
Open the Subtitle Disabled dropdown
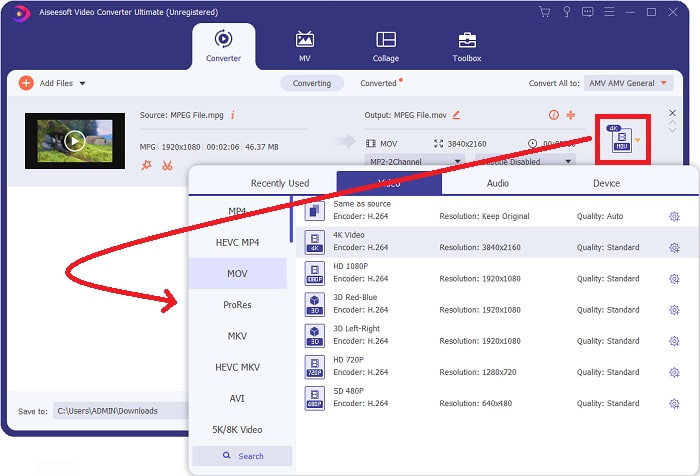pos(525,161)
